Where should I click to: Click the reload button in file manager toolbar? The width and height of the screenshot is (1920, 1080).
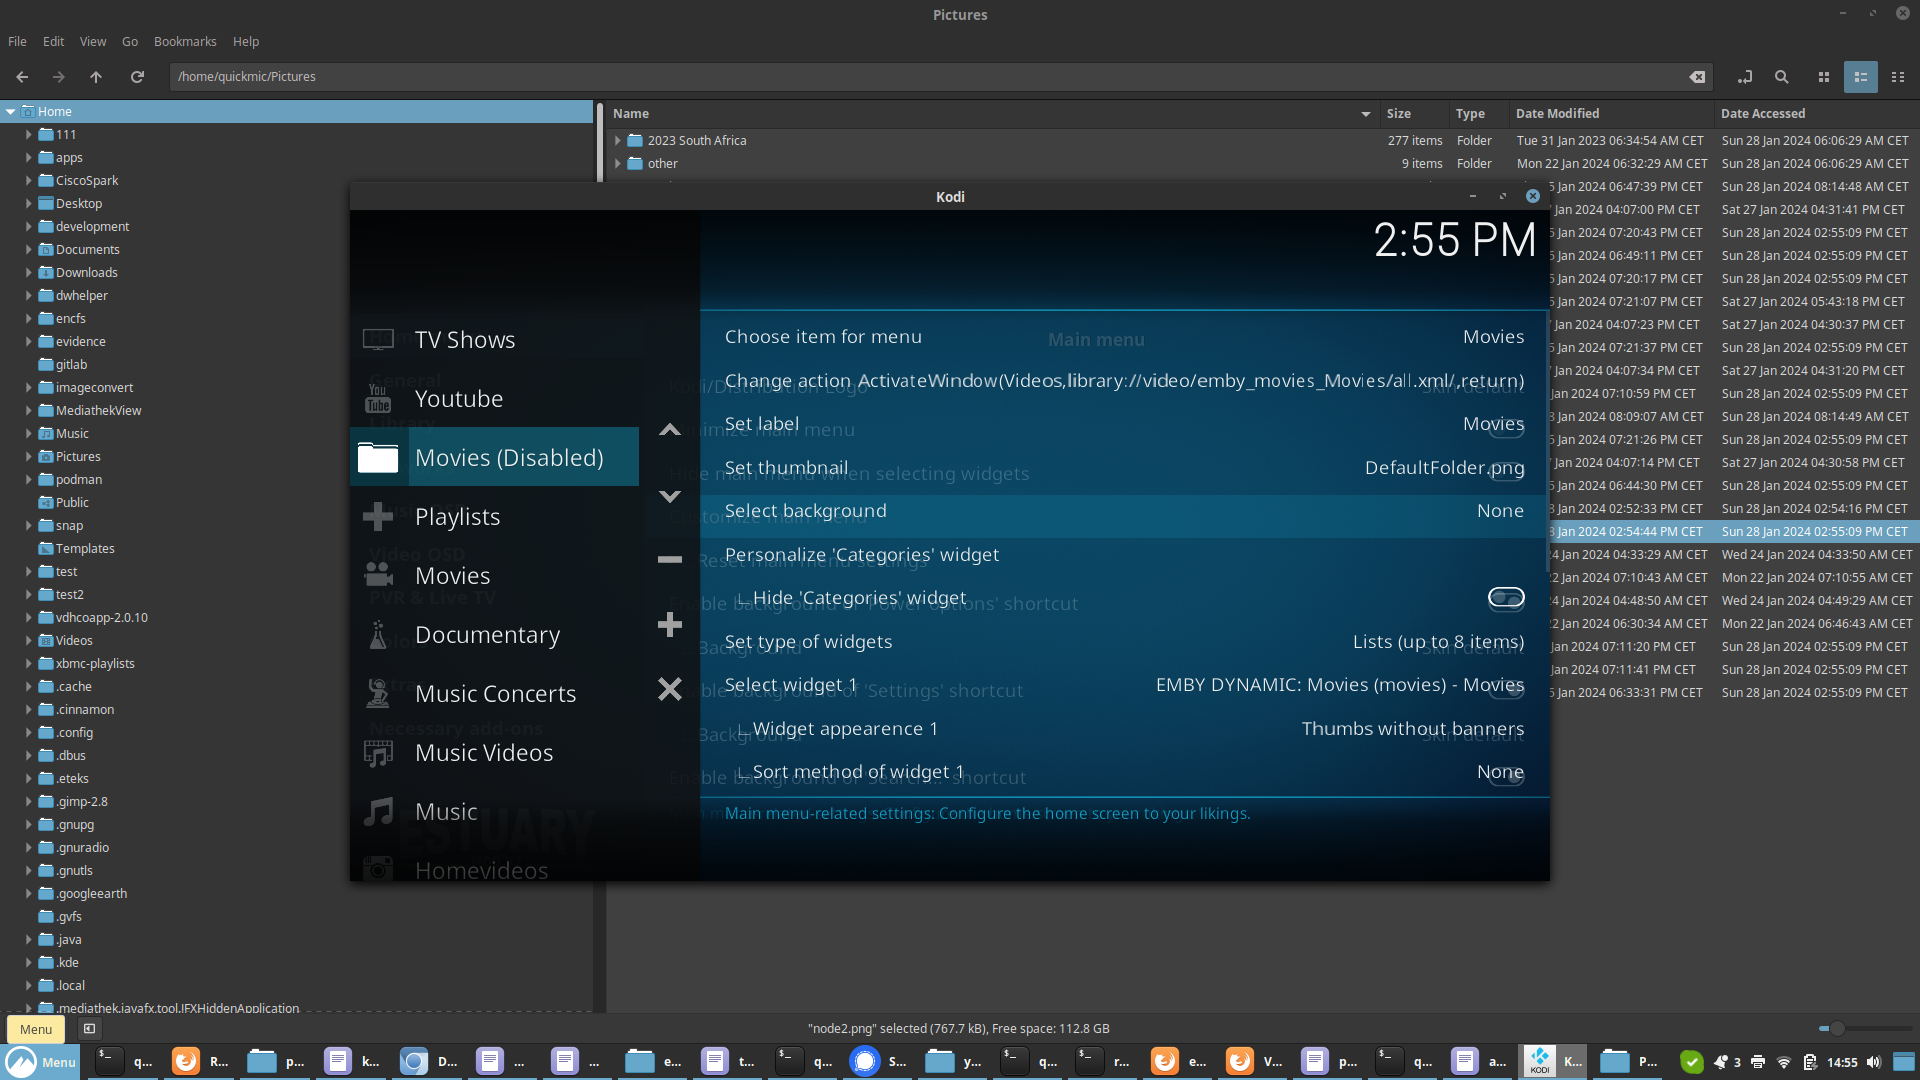pyautogui.click(x=137, y=77)
